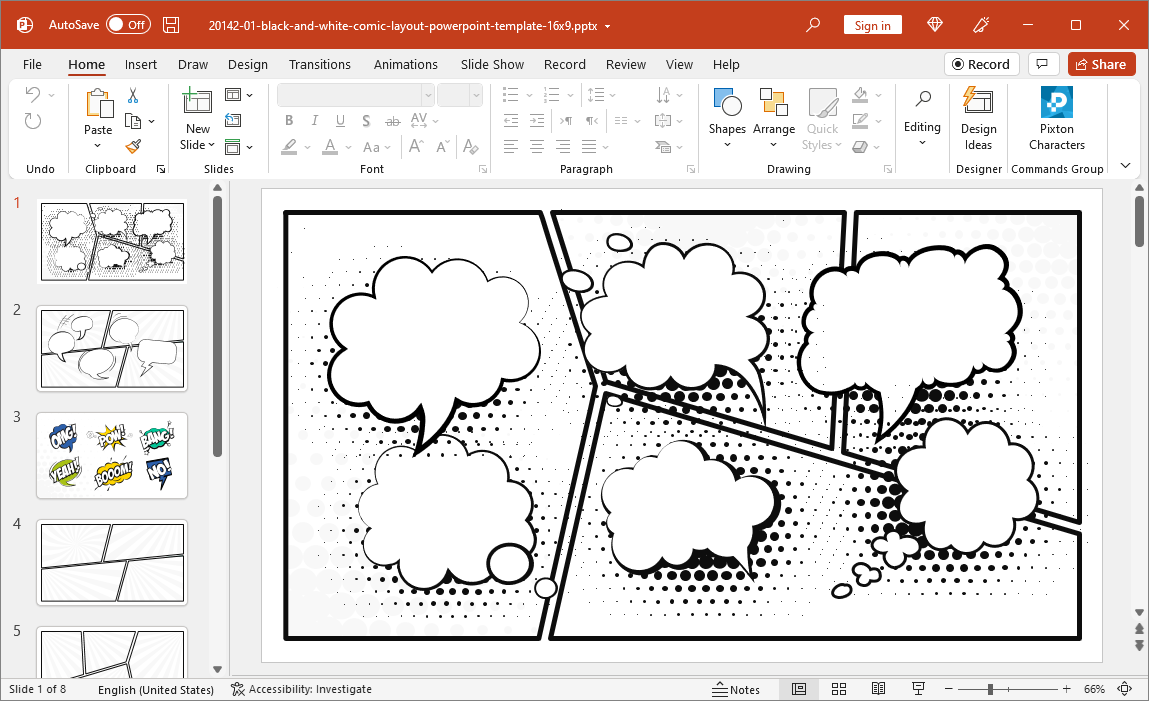Toggle Underline formatting
Screen dimensions: 1149x701
(x=340, y=120)
